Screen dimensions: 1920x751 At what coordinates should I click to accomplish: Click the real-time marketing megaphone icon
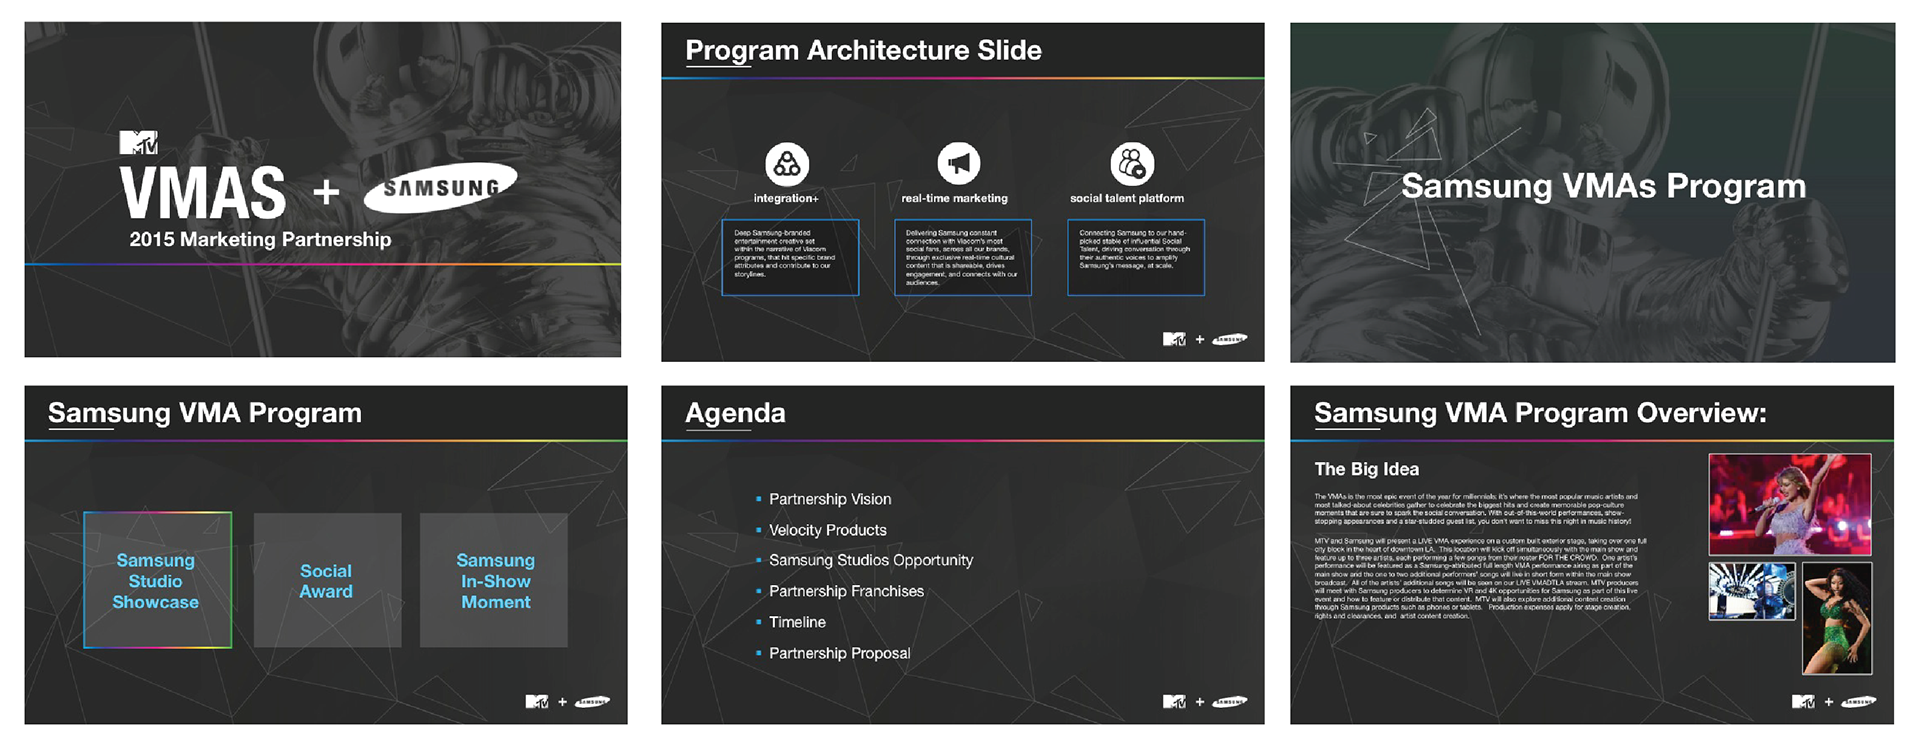click(958, 163)
